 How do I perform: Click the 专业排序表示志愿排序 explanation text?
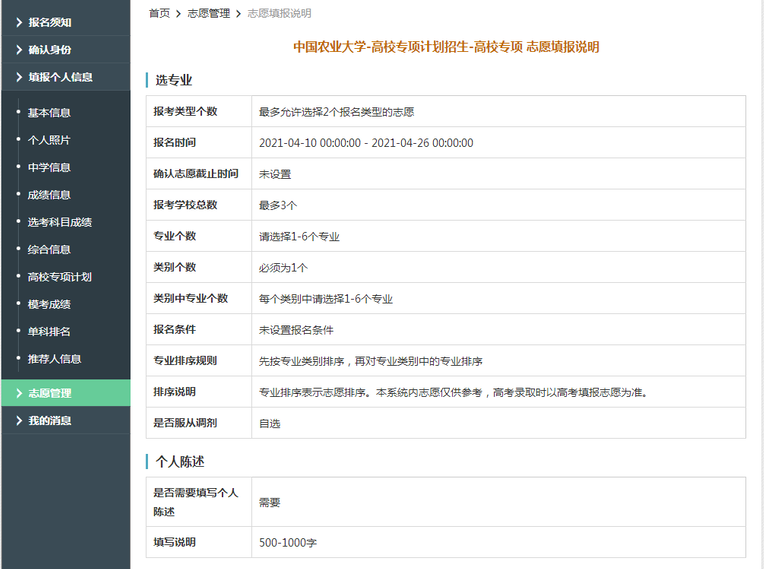click(453, 393)
